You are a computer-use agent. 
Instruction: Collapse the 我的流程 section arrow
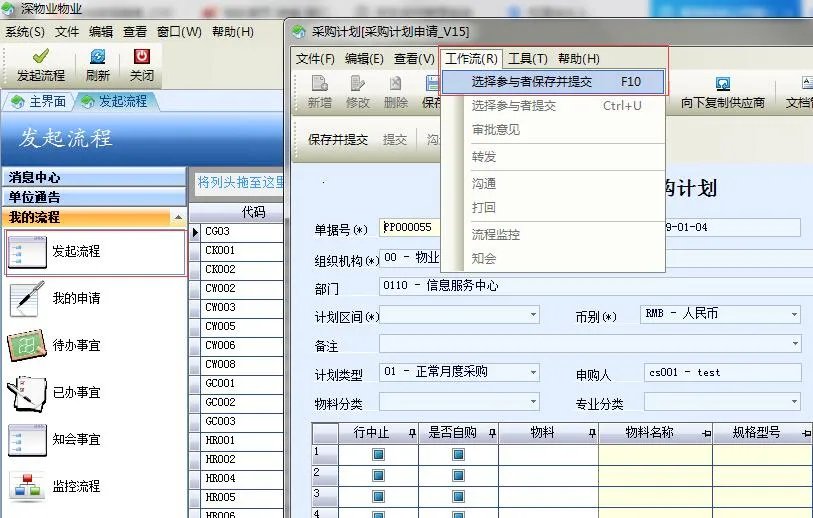pos(178,217)
